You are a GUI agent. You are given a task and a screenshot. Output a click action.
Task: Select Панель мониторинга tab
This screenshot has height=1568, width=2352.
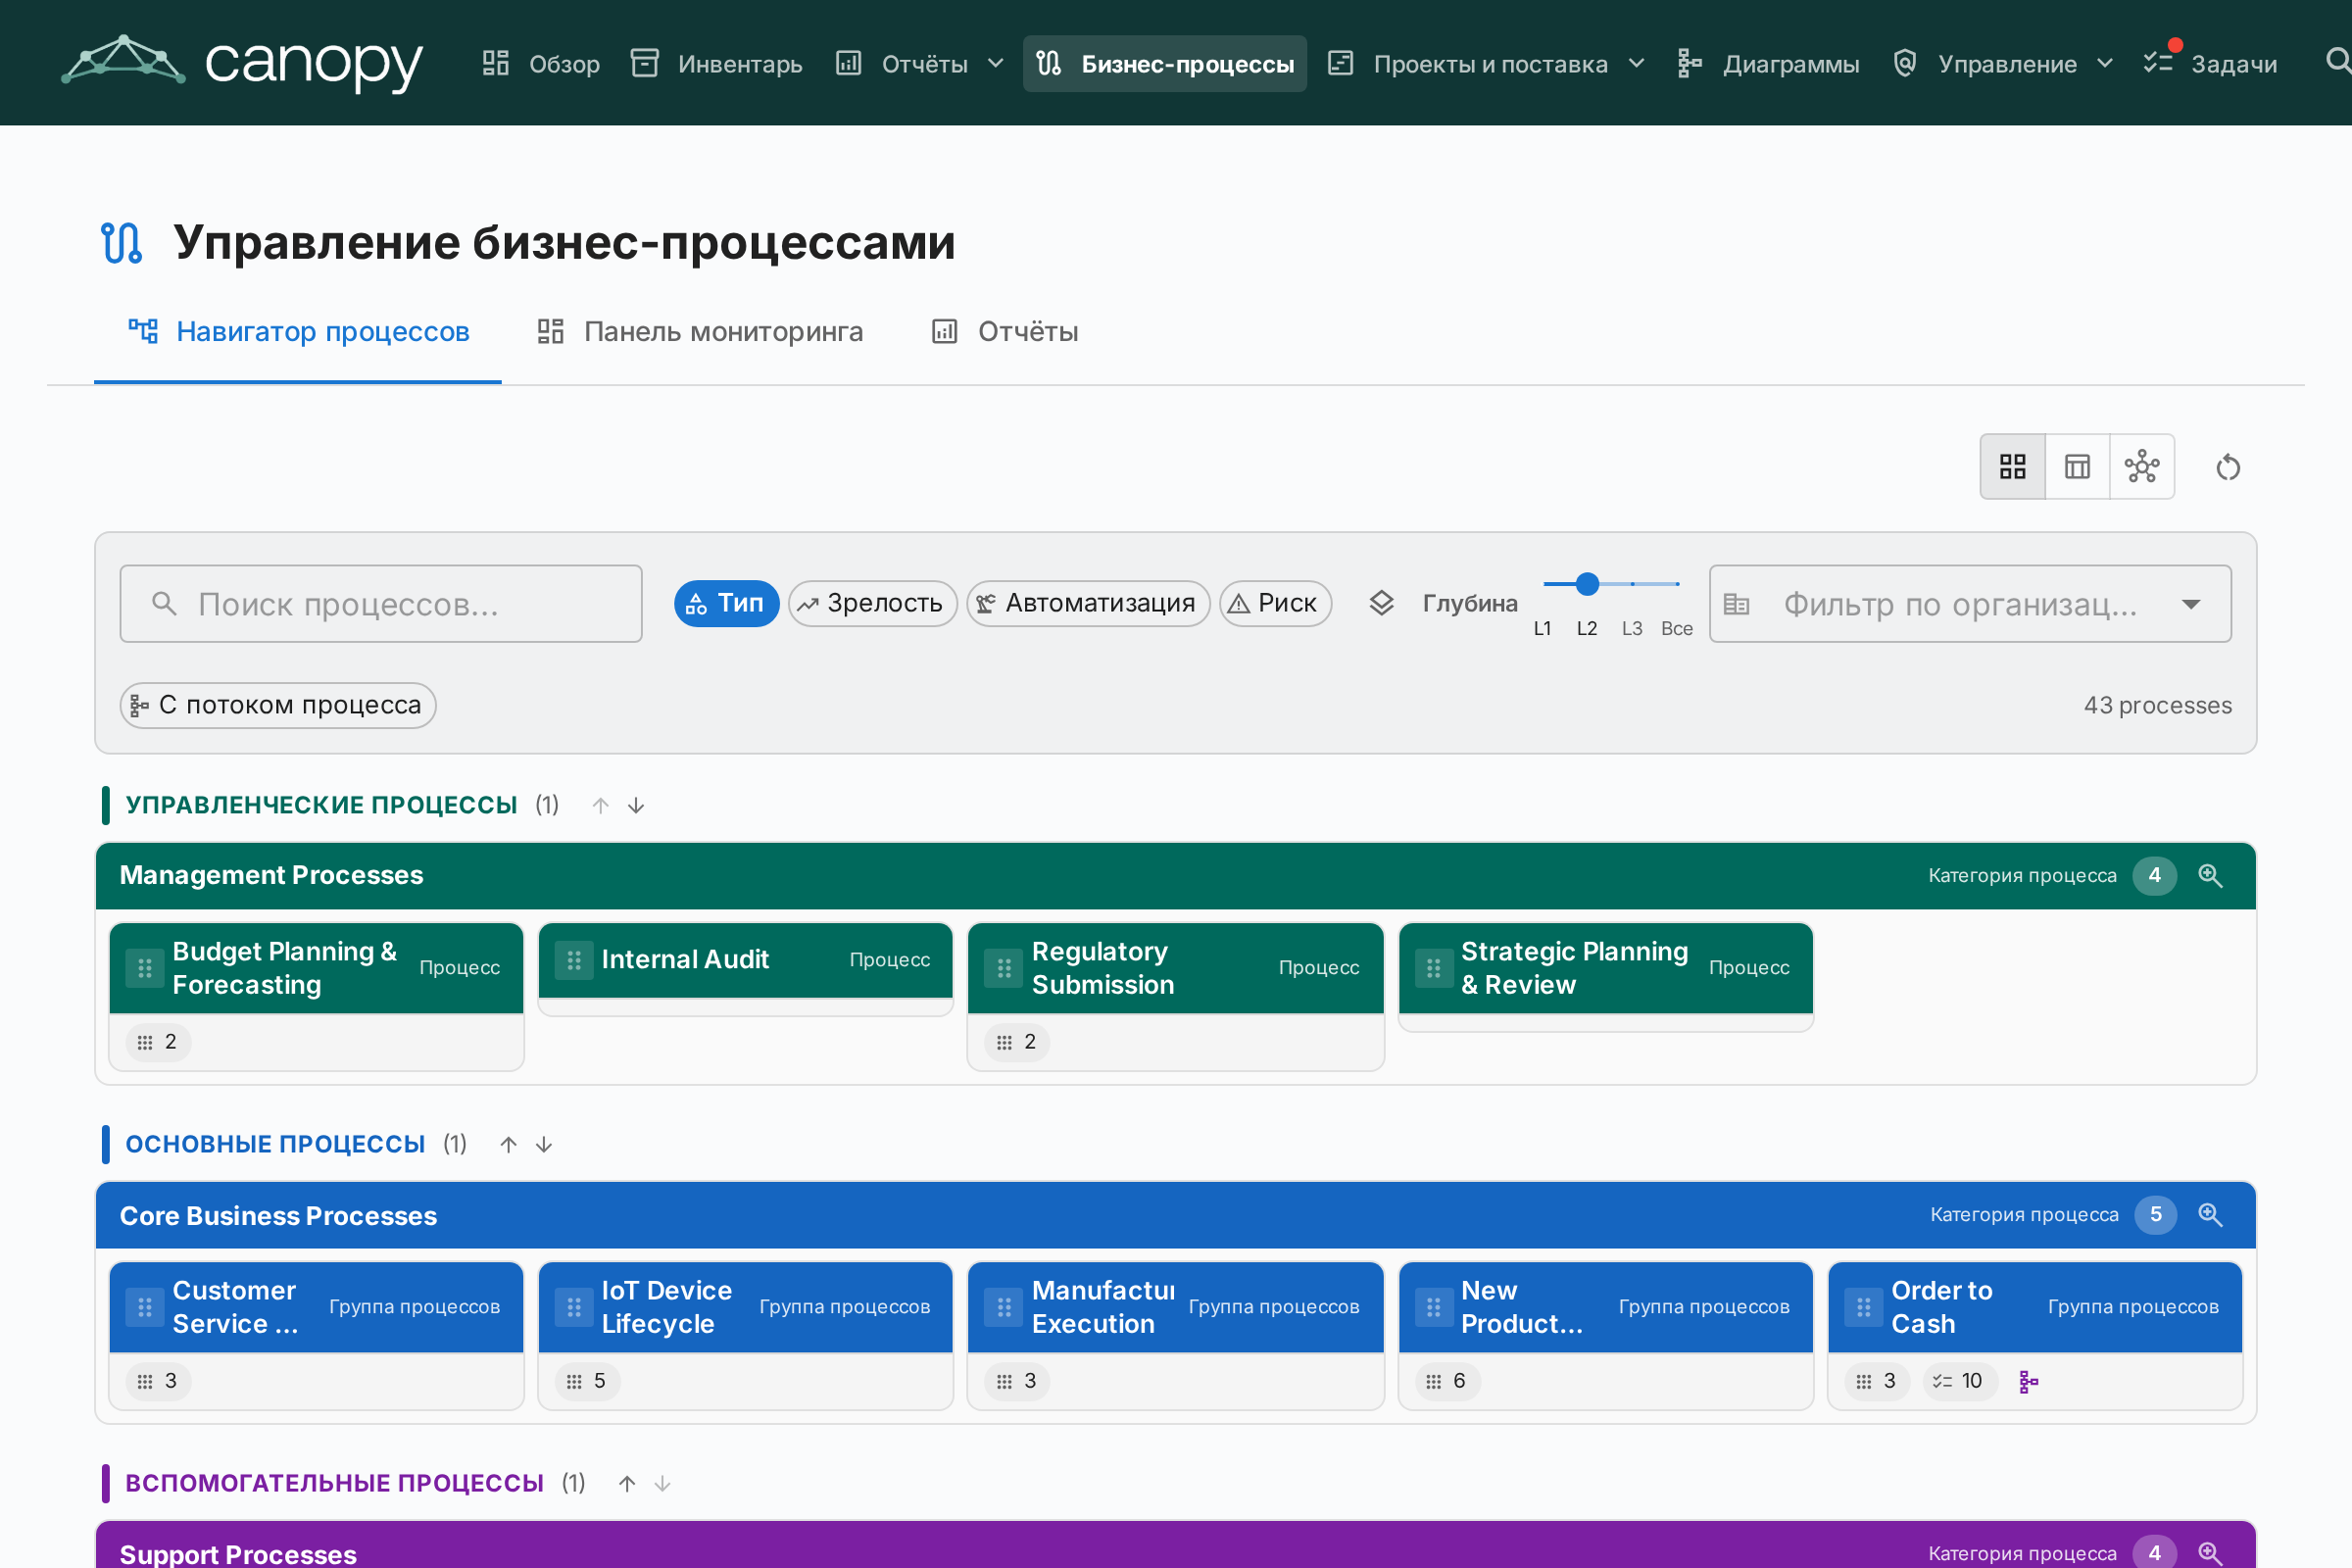tap(700, 331)
